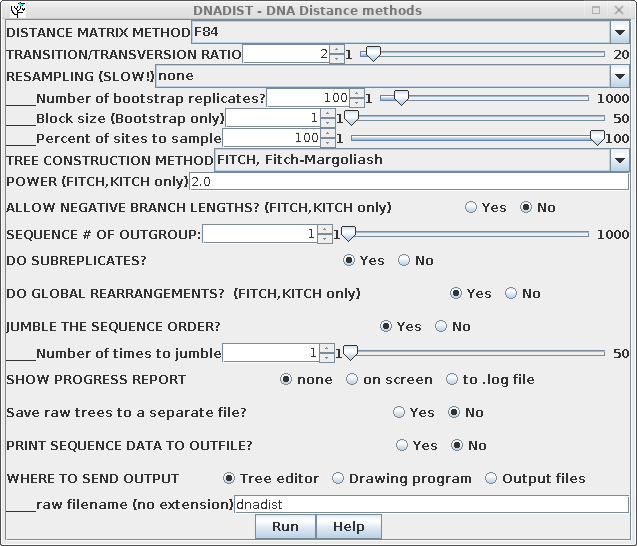This screenshot has height=546, width=637.
Task: Choose 'on screen' for progress report
Action: click(x=353, y=380)
